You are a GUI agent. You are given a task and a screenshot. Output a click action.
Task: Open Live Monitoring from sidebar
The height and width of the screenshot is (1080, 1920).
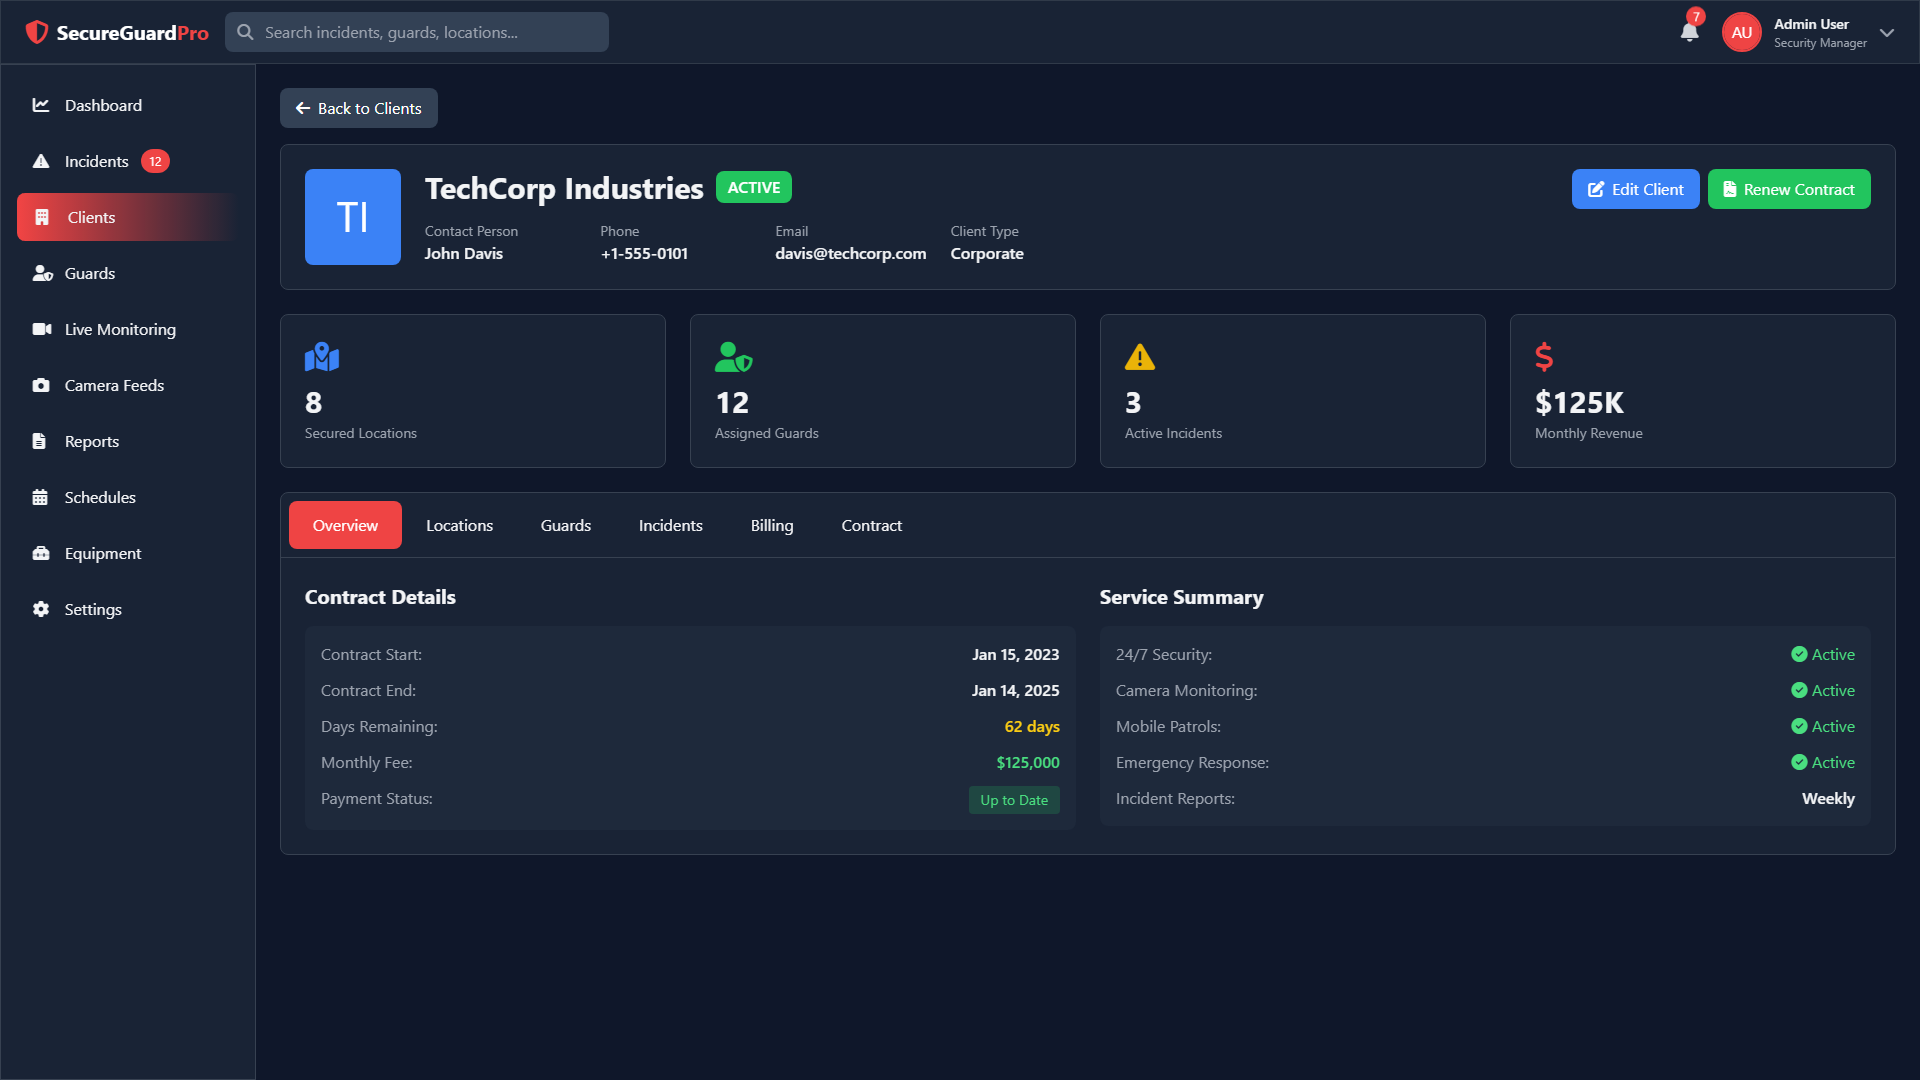120,329
